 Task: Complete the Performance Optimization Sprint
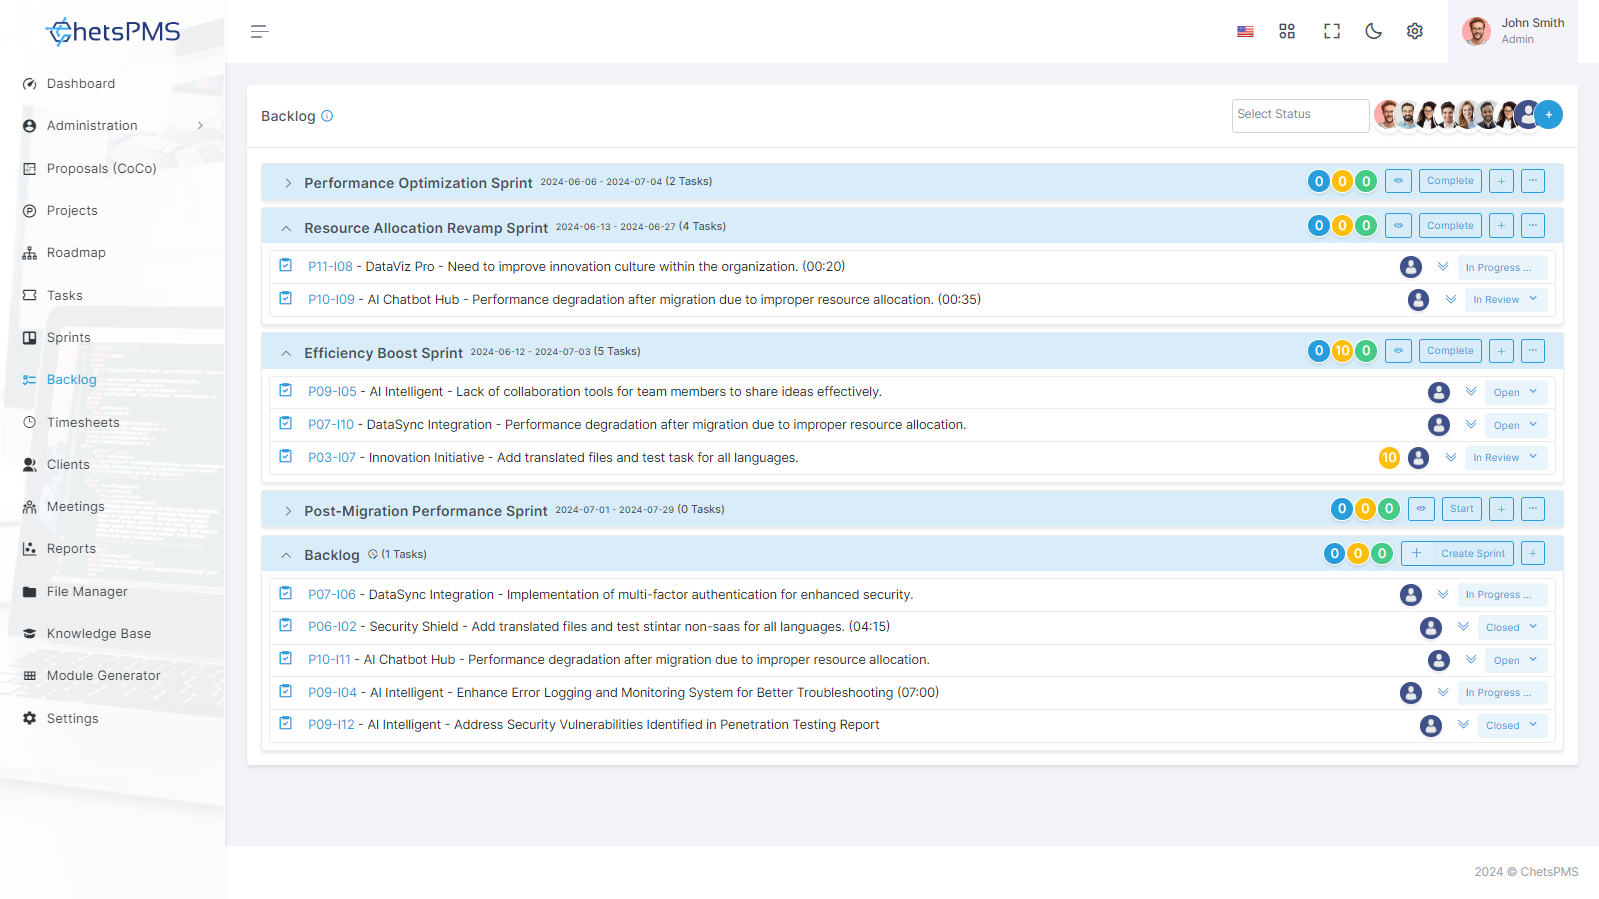(1450, 181)
